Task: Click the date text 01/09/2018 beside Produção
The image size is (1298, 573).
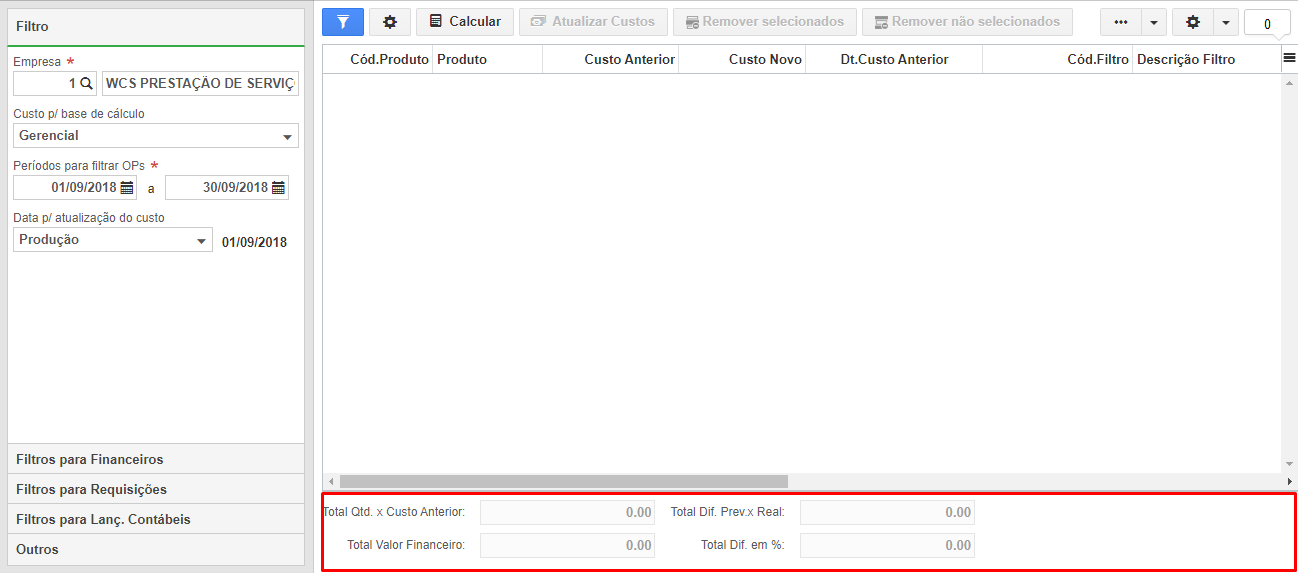Action: pyautogui.click(x=254, y=242)
